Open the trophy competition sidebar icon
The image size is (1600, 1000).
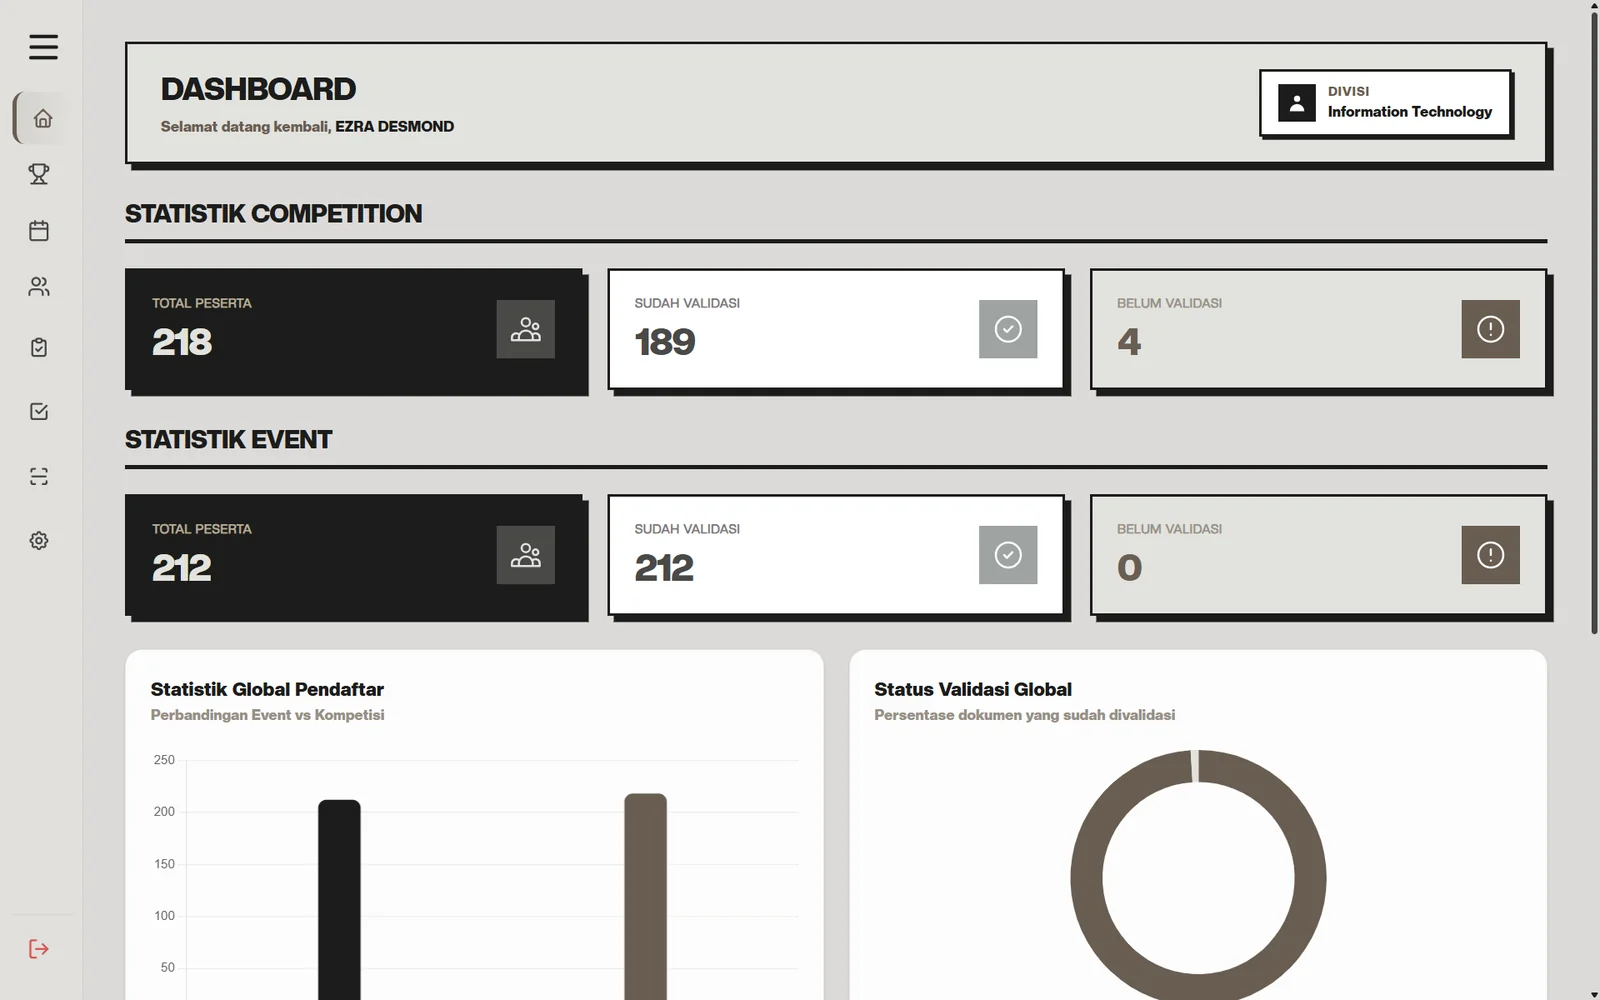[39, 174]
